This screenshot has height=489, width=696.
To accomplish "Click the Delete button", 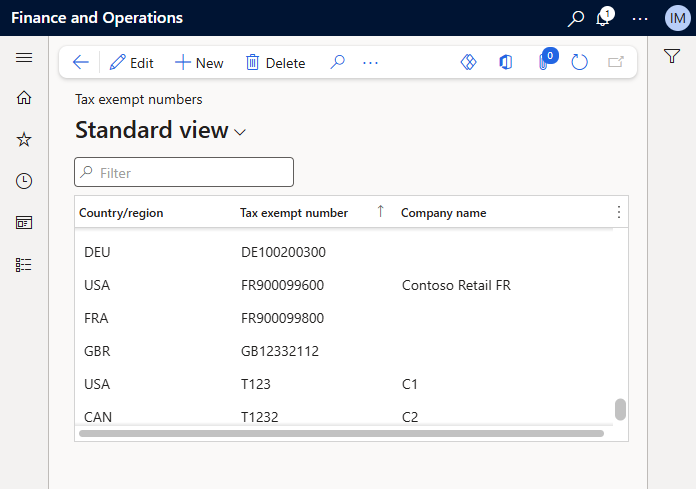I will click(275, 62).
